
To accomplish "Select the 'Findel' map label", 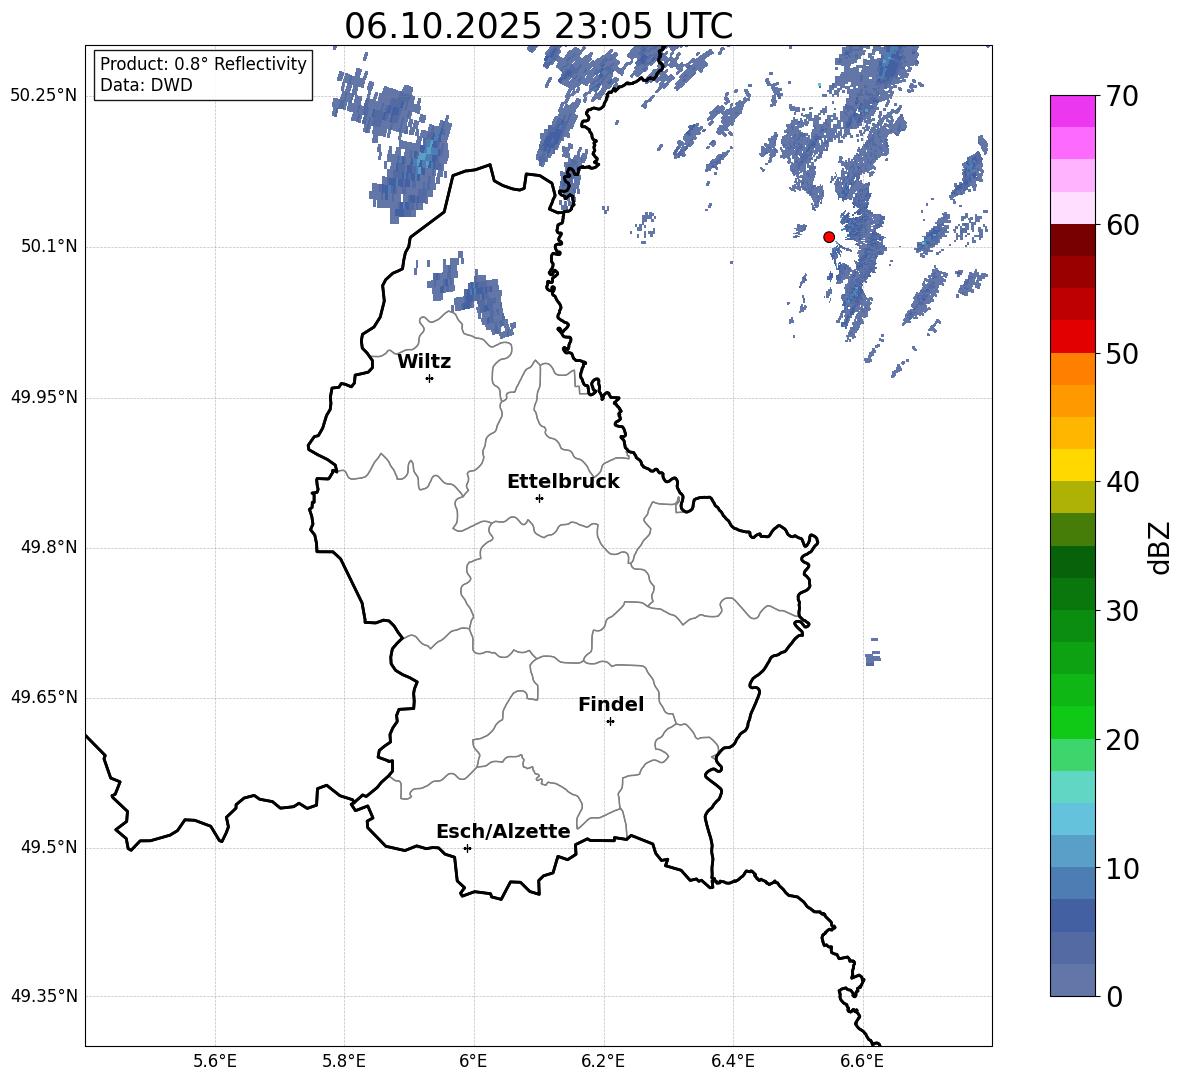I will [x=611, y=704].
